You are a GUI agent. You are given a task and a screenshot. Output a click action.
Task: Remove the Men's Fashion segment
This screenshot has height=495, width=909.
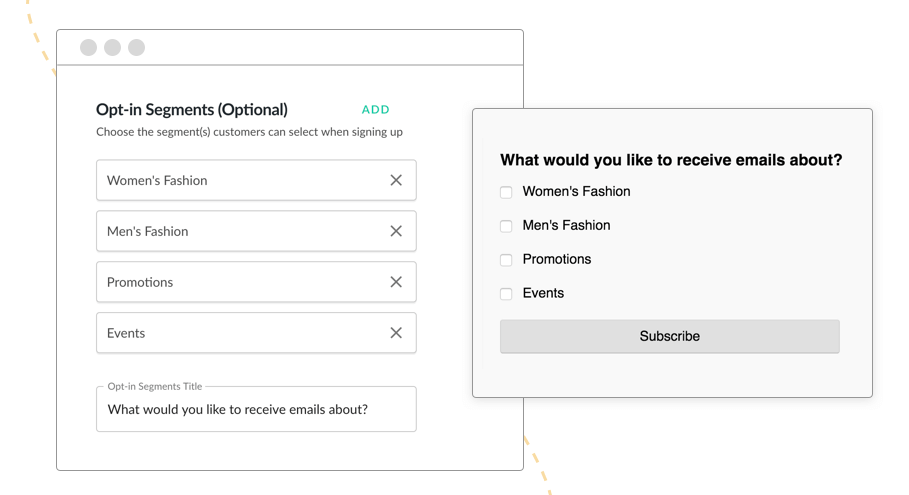[396, 231]
